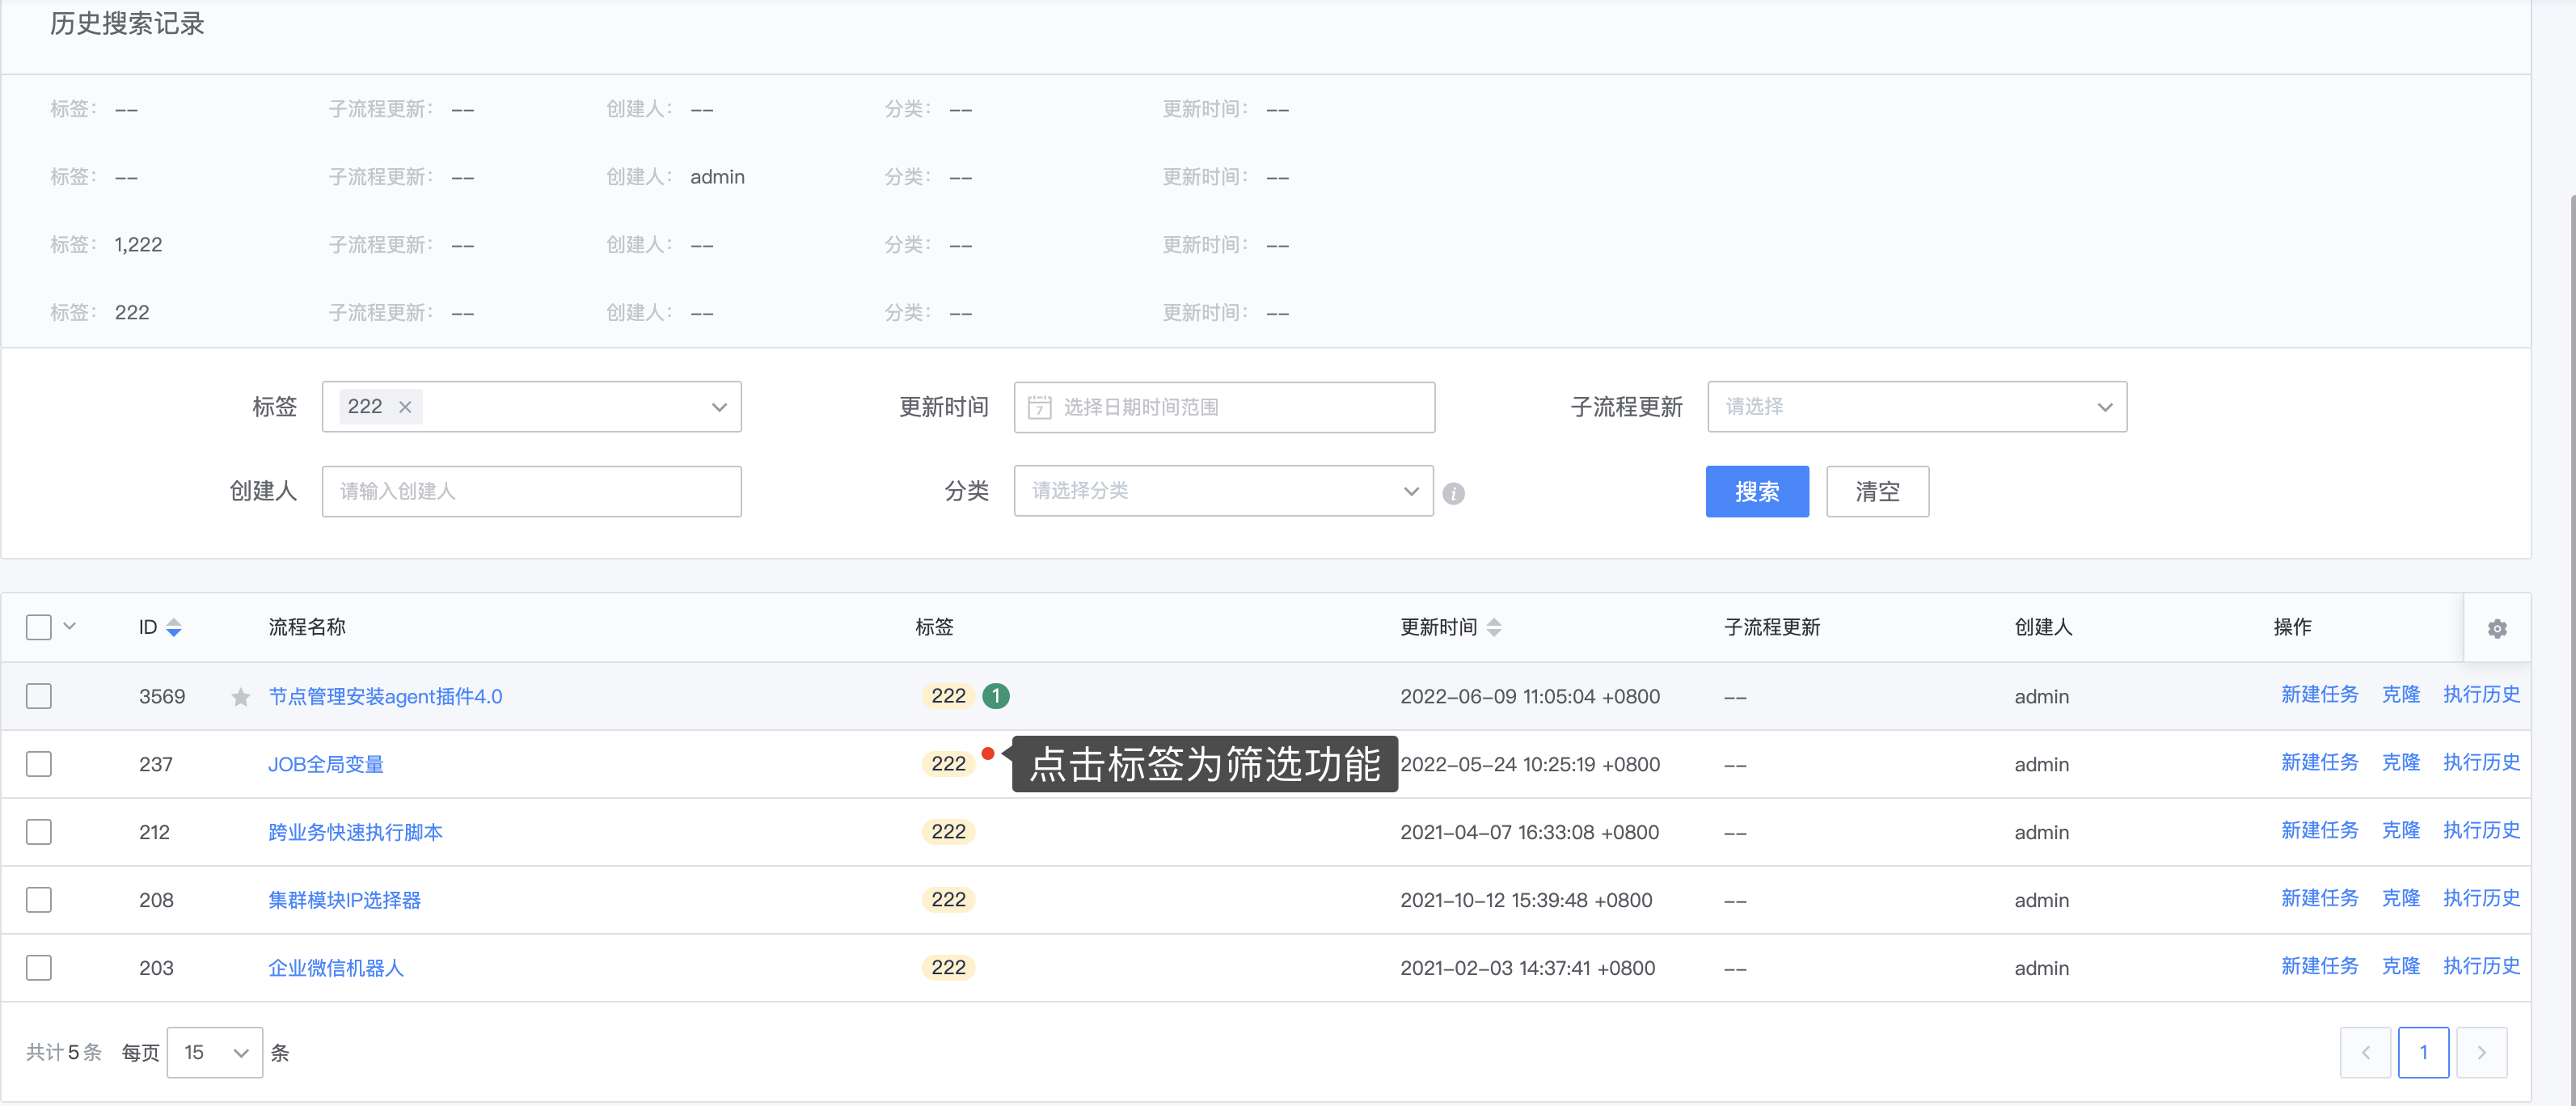Sort the table by 更新时间 column
Viewport: 2576px width, 1106px height.
(1496, 627)
